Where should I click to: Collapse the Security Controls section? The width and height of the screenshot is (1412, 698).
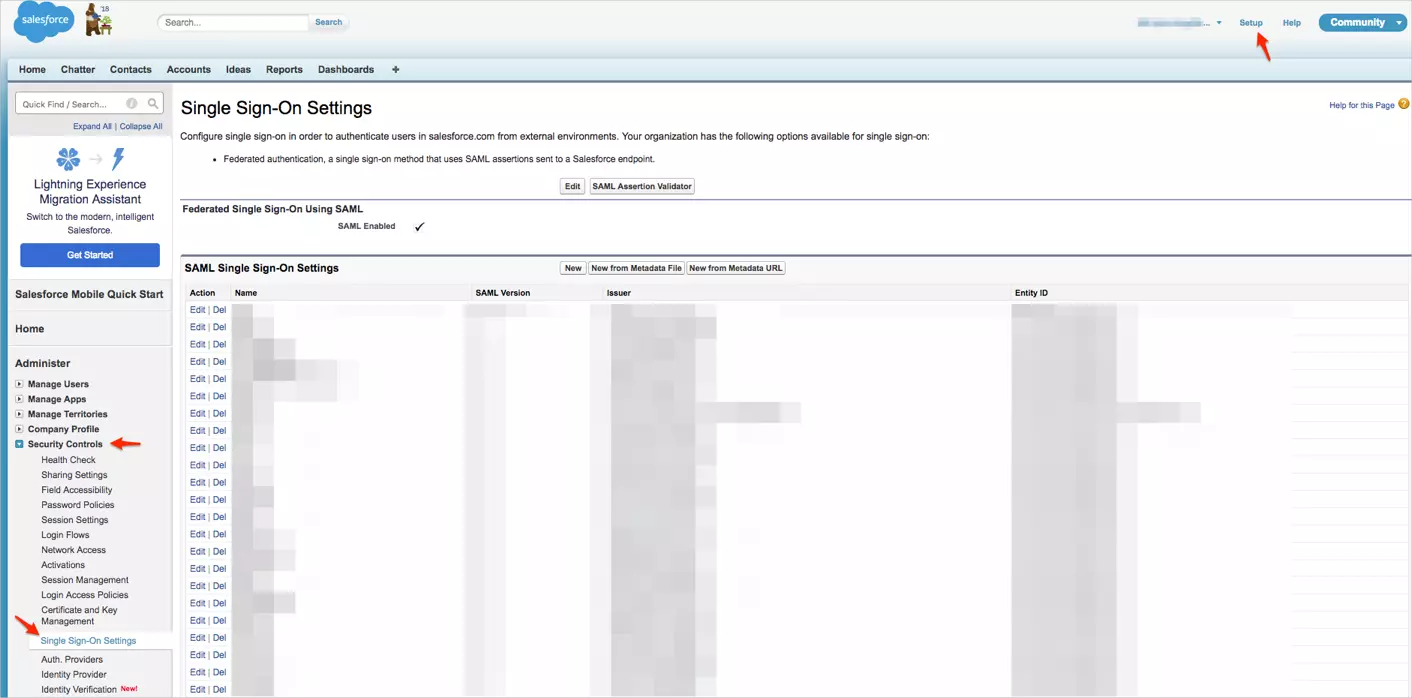pos(18,444)
